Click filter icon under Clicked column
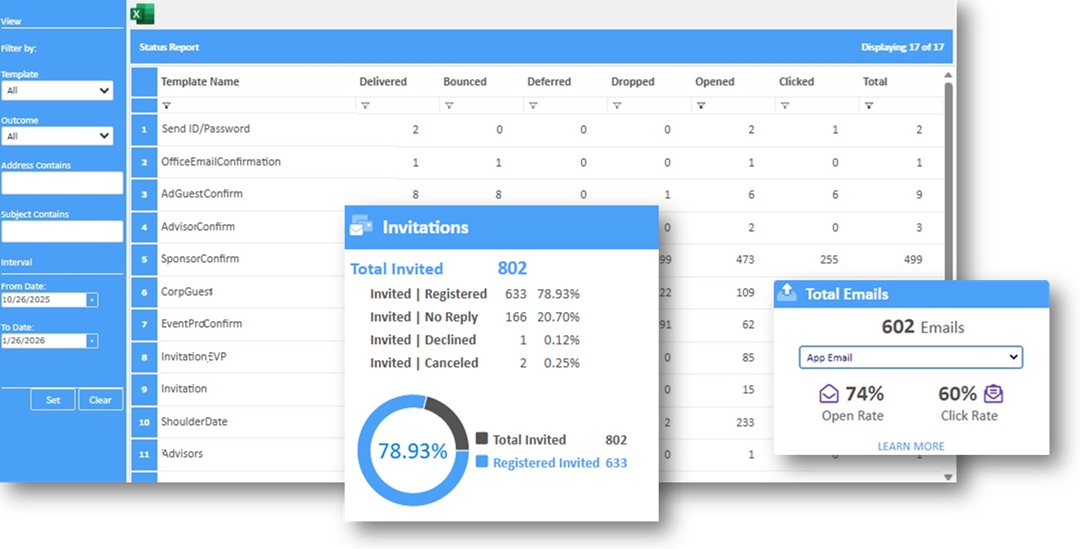 click(785, 105)
